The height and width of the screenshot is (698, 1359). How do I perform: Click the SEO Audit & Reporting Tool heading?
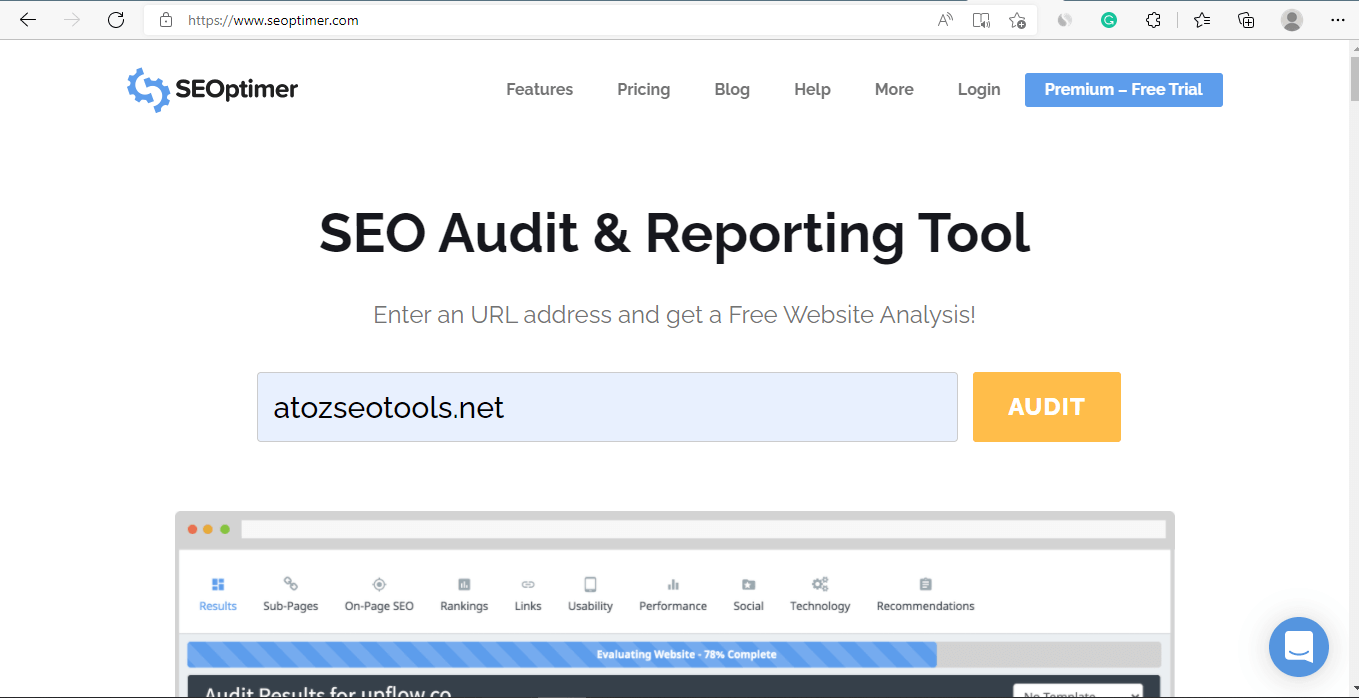(675, 233)
